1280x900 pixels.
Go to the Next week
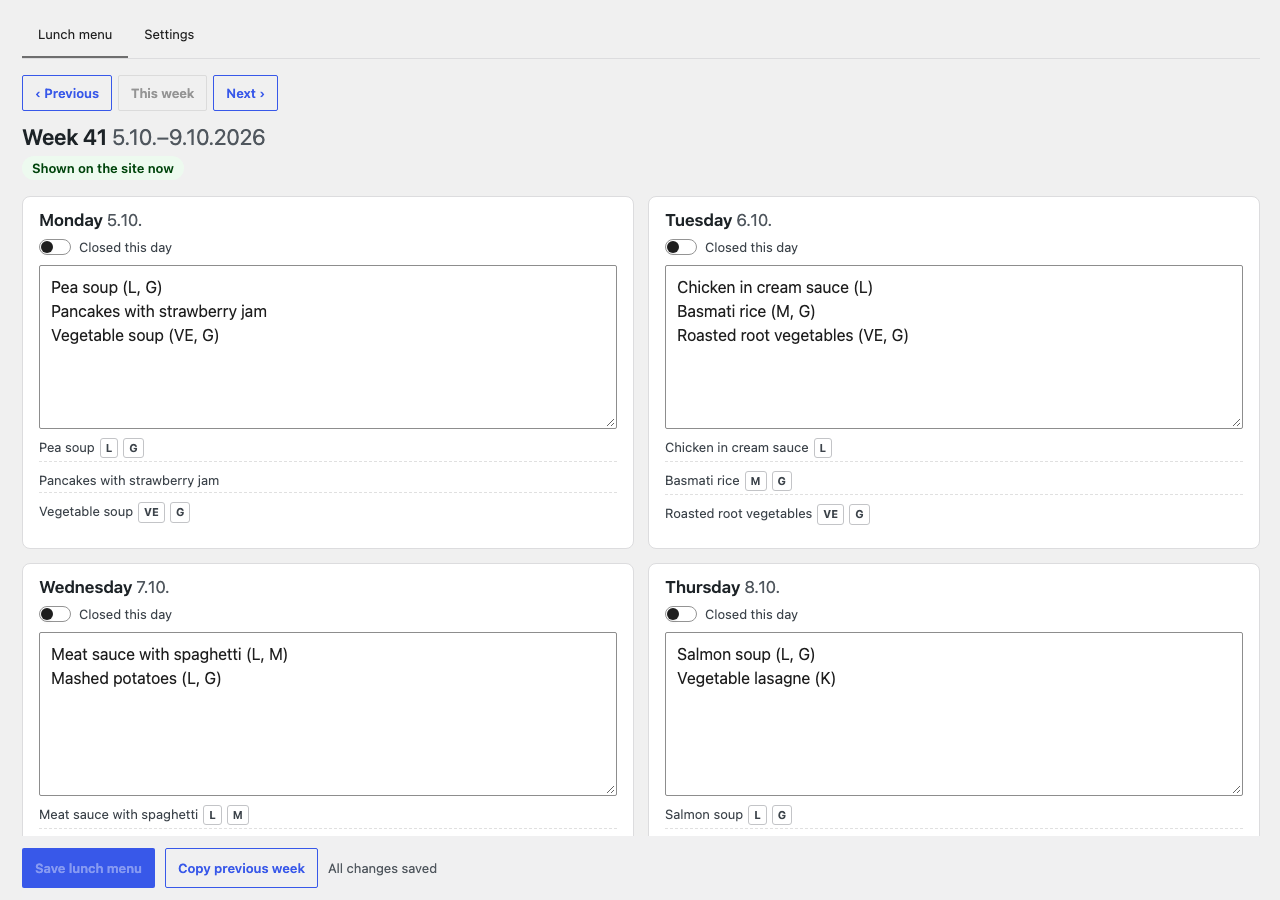coord(245,93)
